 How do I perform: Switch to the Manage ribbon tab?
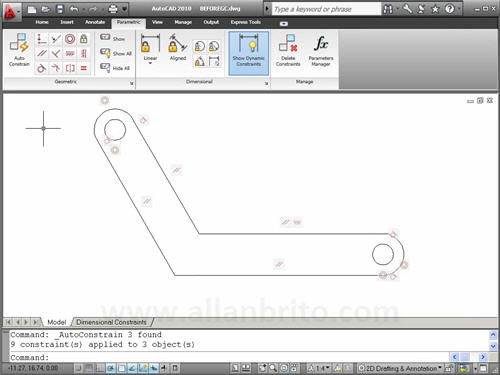[x=183, y=22]
